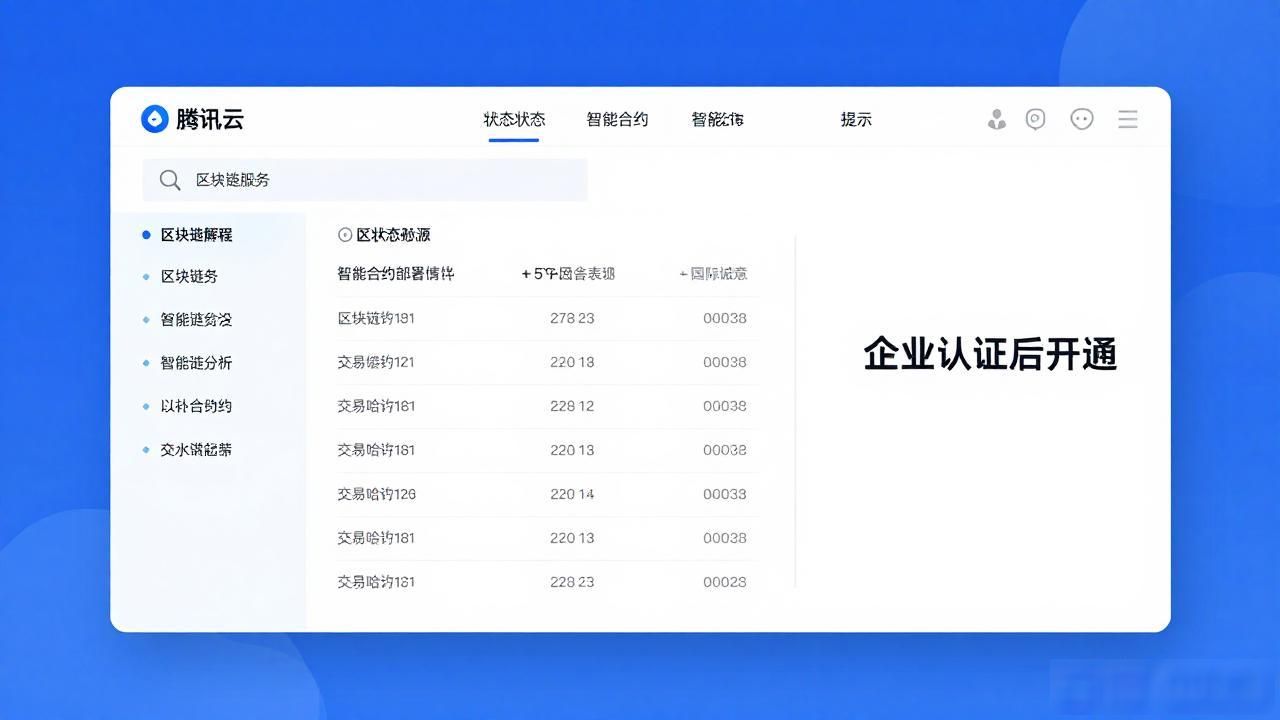The width and height of the screenshot is (1280, 720).
Task: Click the last-row code beside 228 23
Action: pyautogui.click(x=725, y=582)
